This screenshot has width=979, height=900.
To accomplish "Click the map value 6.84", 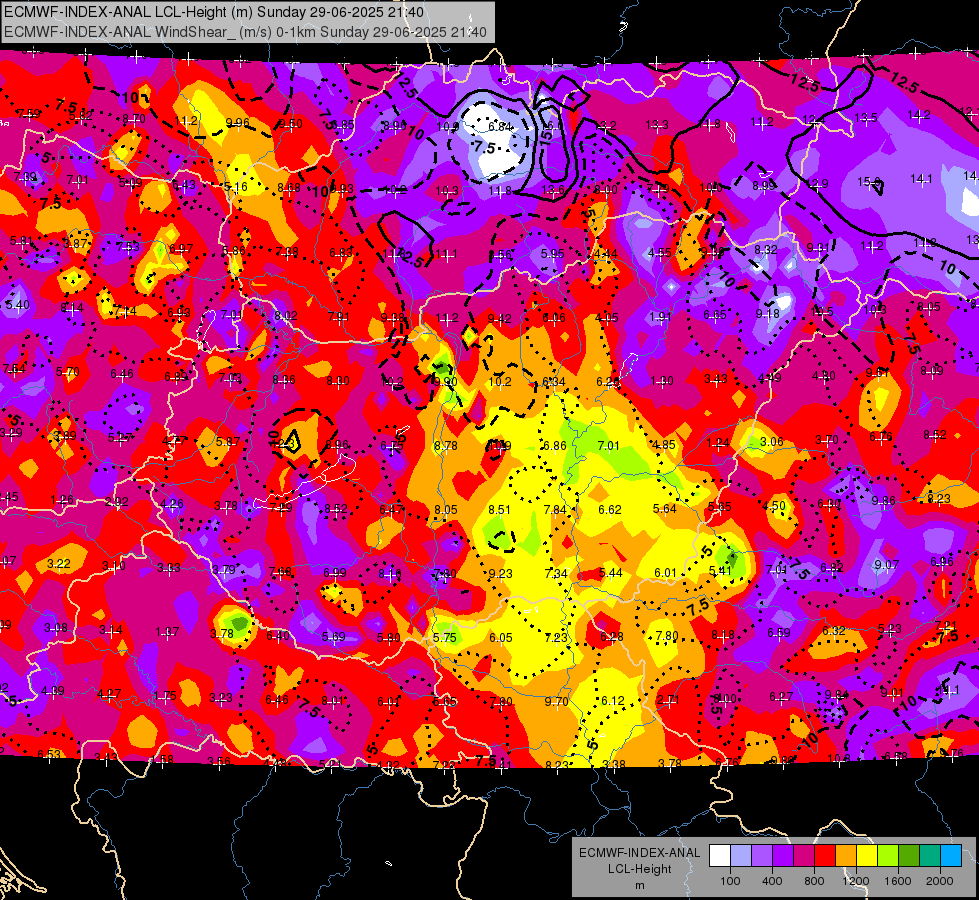I will (x=499, y=126).
